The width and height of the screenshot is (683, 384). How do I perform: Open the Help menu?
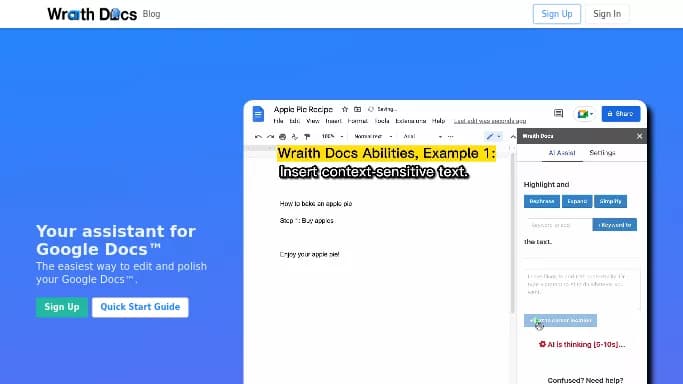tap(438, 121)
